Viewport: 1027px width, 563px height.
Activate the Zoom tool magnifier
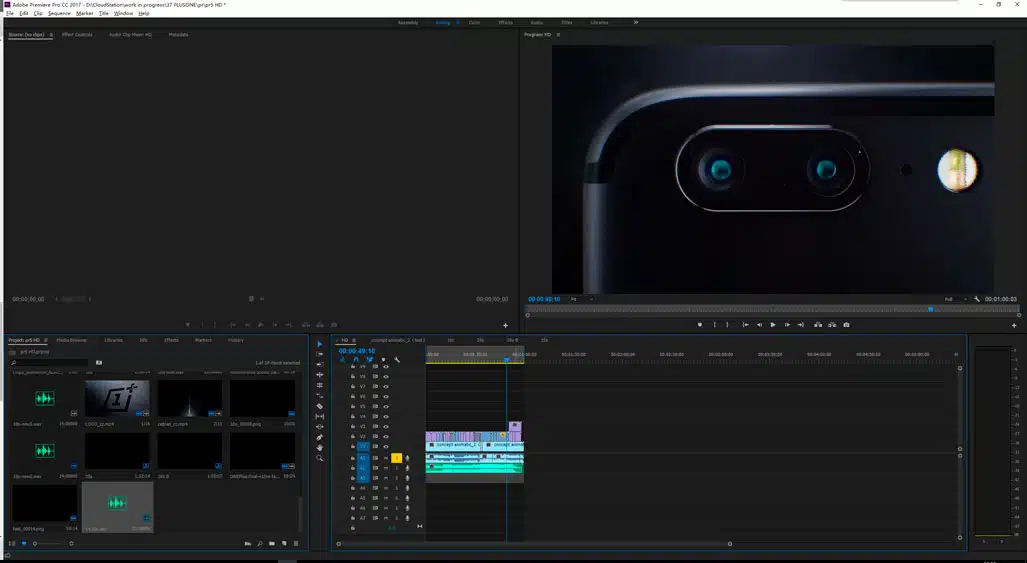pyautogui.click(x=319, y=458)
